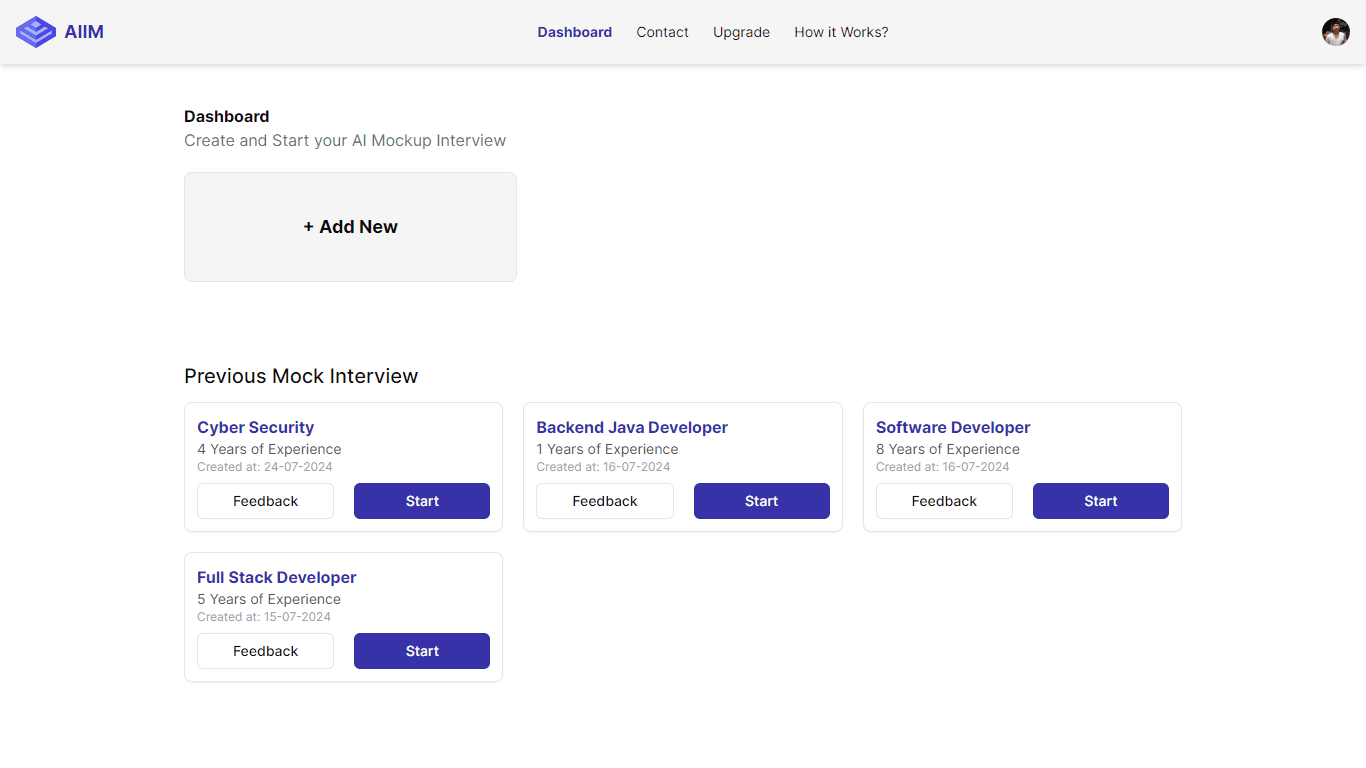View feedback for Backend Java Developer
This screenshot has width=1366, height=768.
[604, 501]
